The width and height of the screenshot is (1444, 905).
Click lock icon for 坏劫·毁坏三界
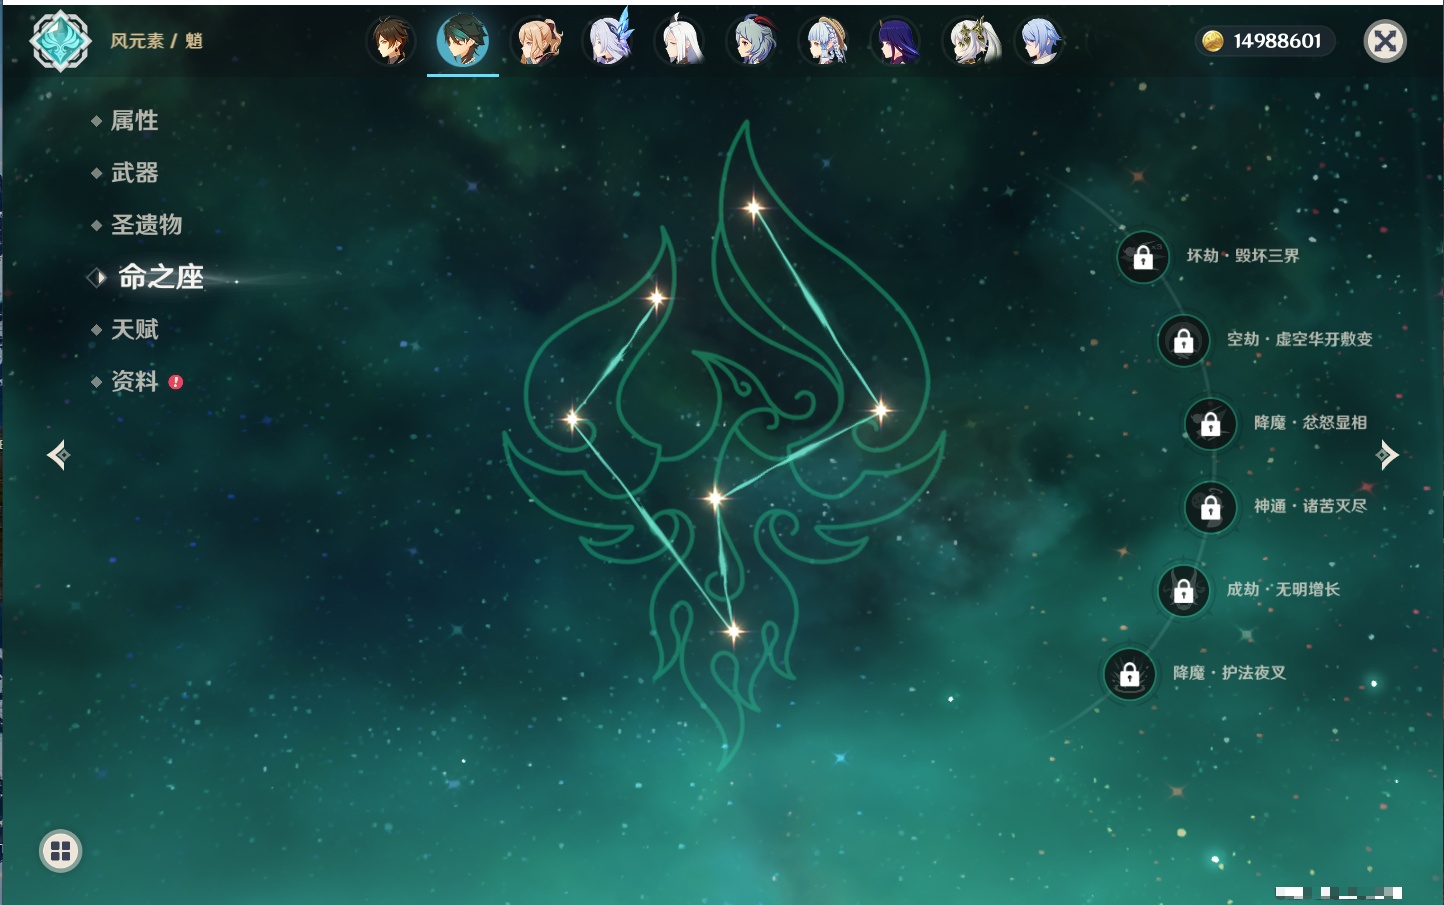1143,257
